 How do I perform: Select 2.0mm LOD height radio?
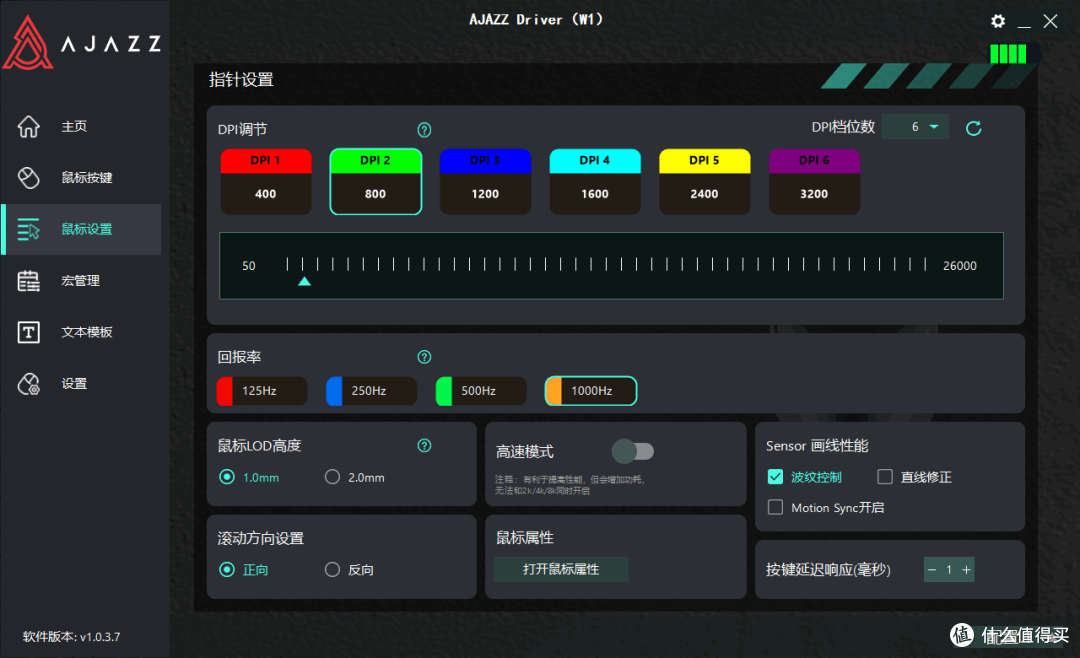(332, 477)
